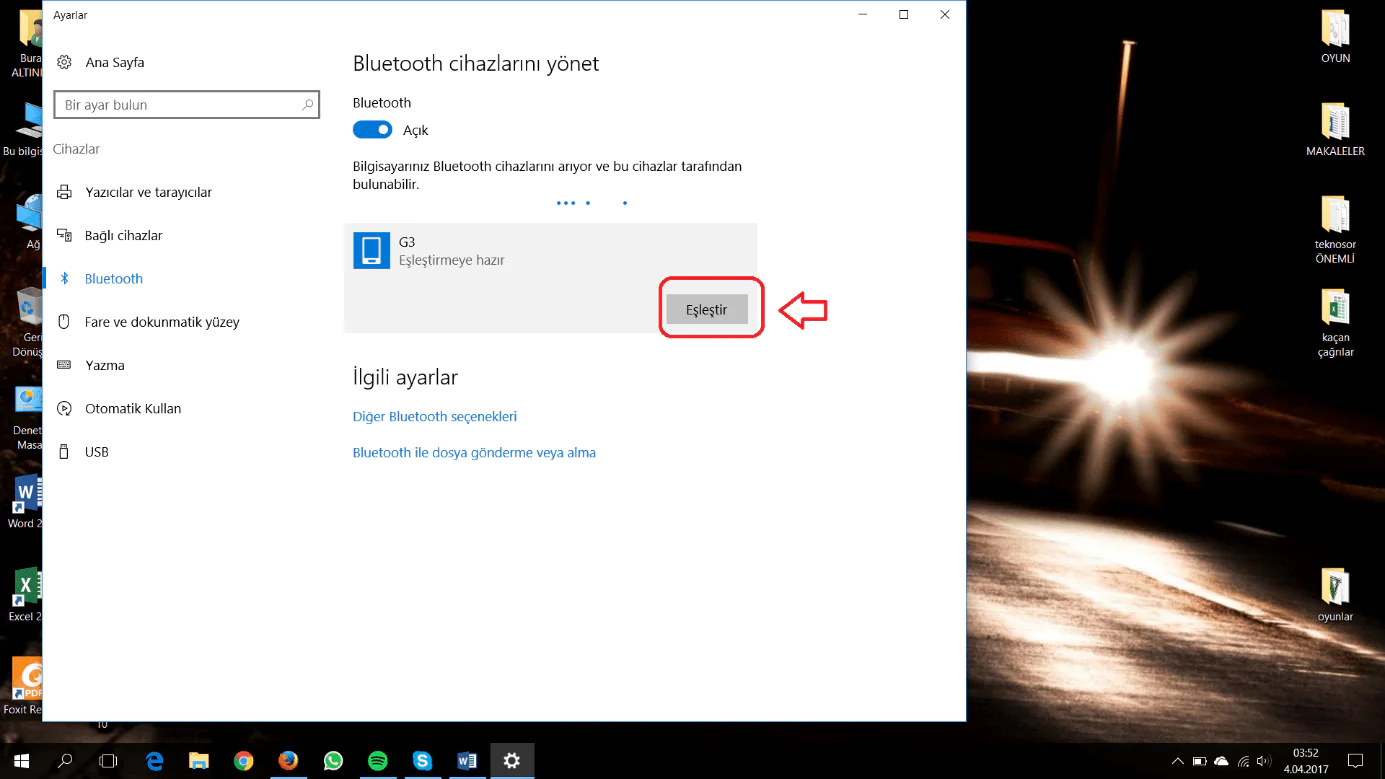1385x779 pixels.
Task: Click the printer icon in sidebar
Action: pos(65,192)
